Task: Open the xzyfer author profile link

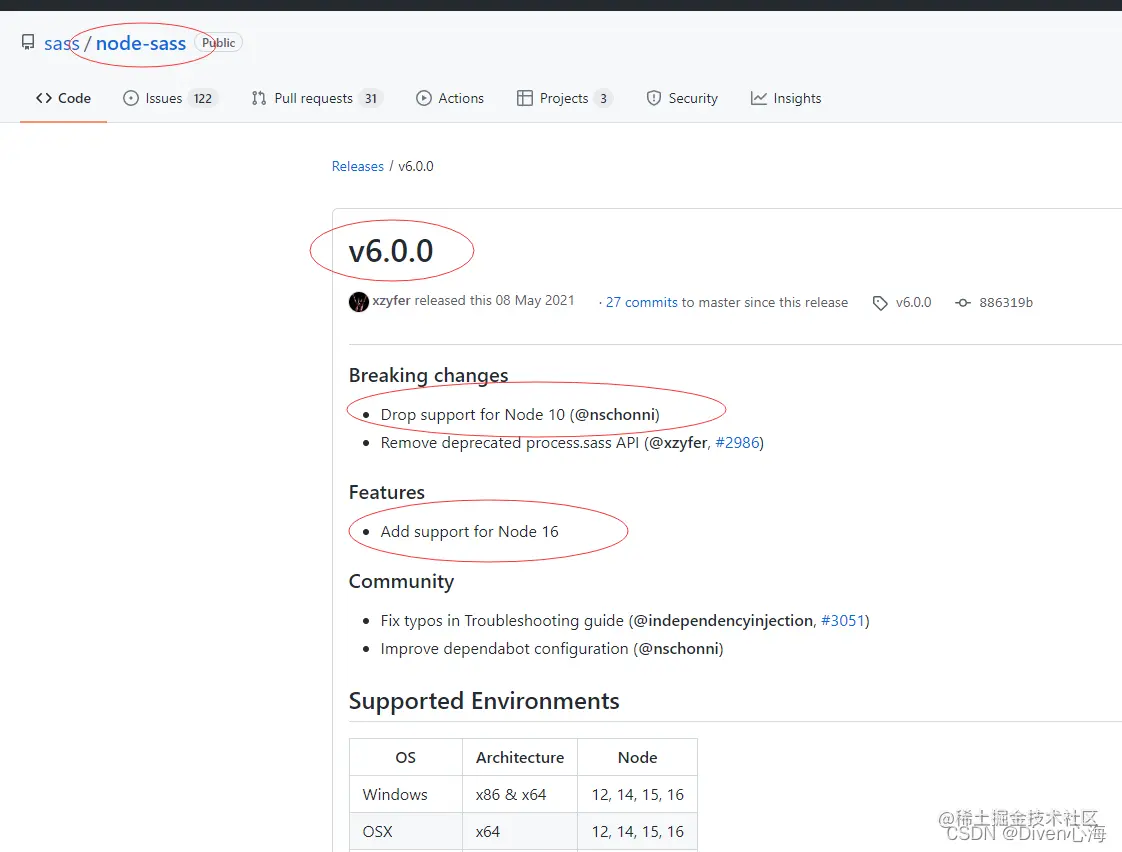Action: tap(391, 300)
